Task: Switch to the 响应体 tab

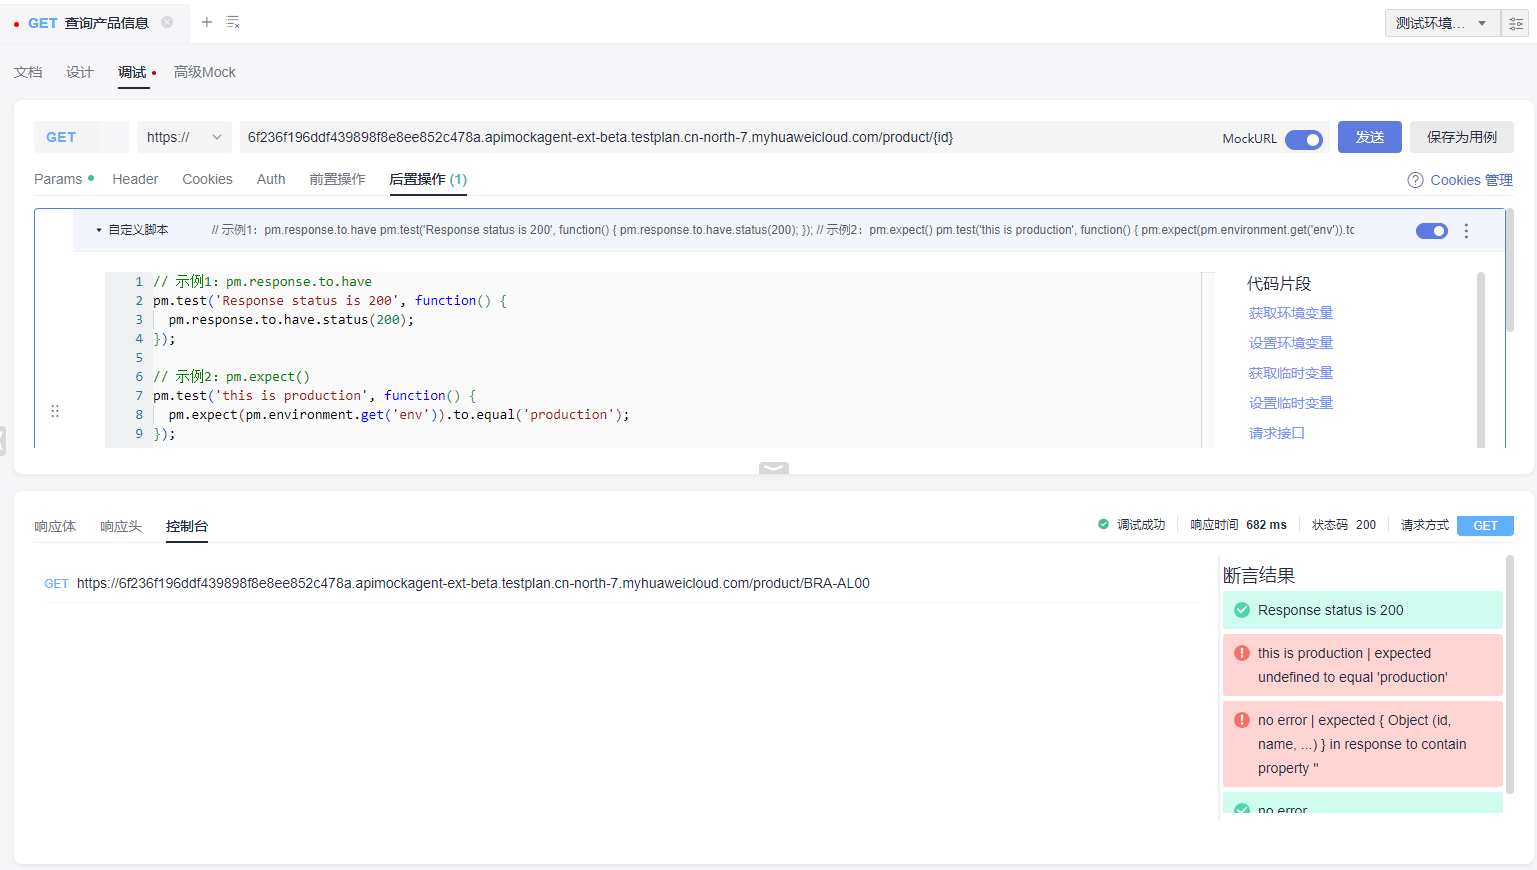Action: point(55,526)
